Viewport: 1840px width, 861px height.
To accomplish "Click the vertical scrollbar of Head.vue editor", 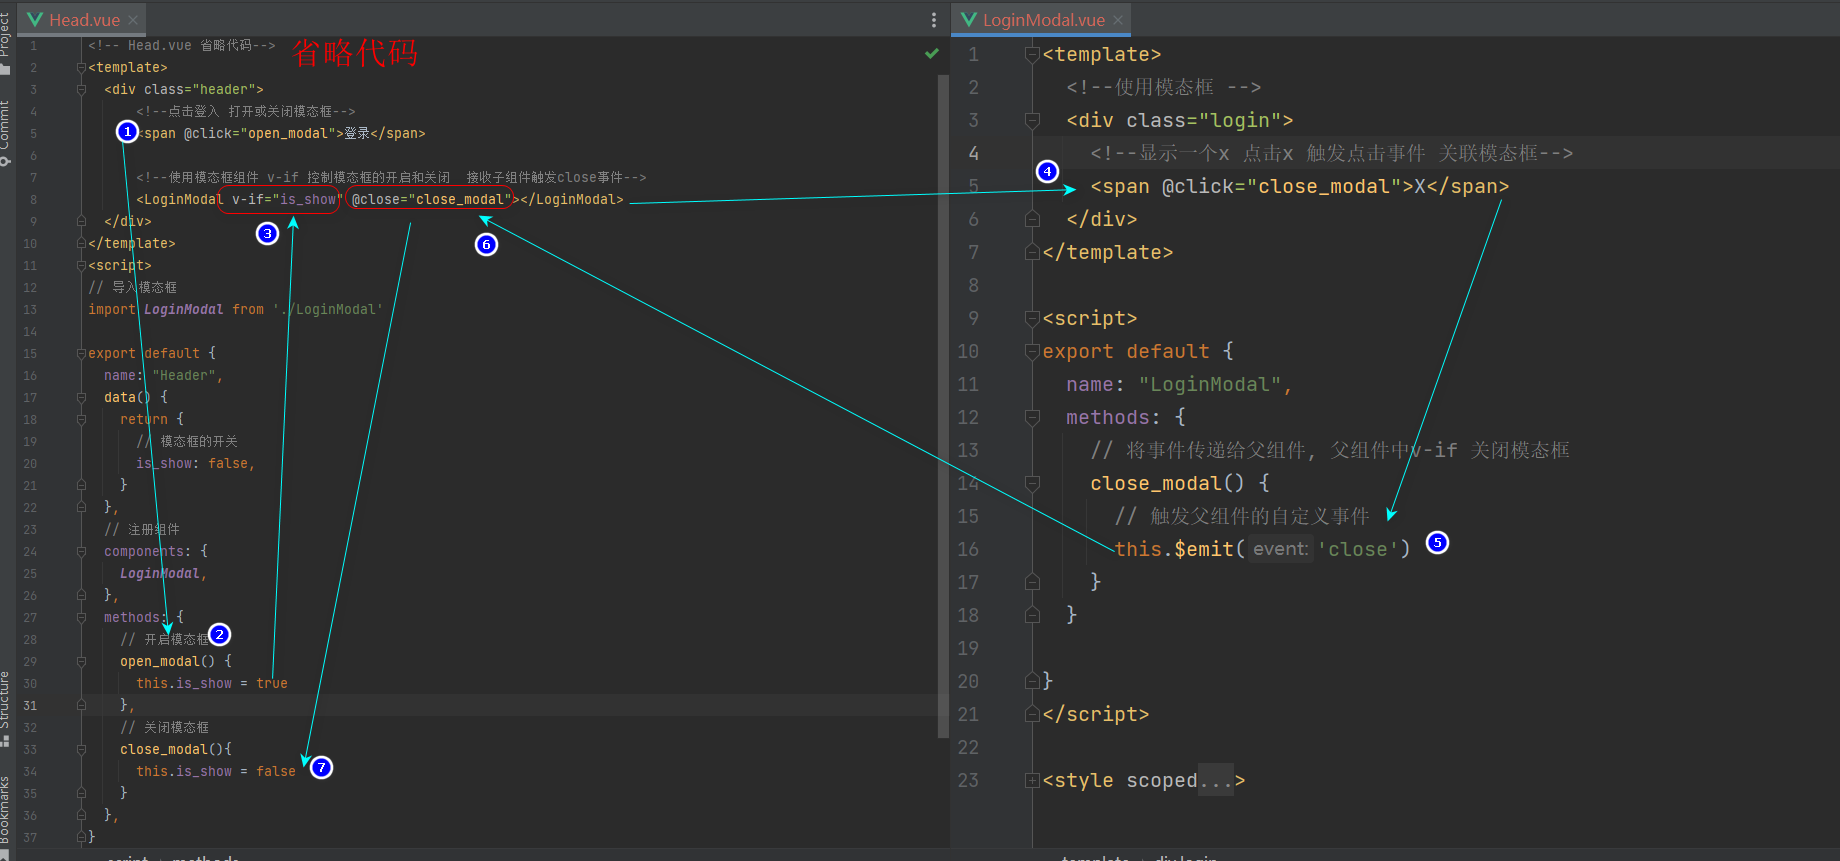I will 943,405.
